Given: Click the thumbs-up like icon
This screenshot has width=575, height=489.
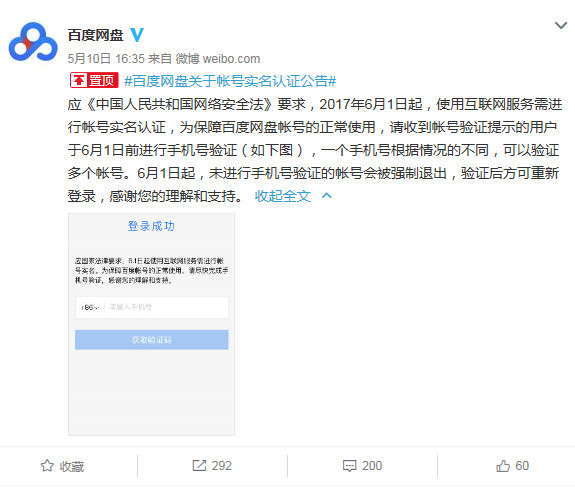Looking at the screenshot, I should pos(503,466).
